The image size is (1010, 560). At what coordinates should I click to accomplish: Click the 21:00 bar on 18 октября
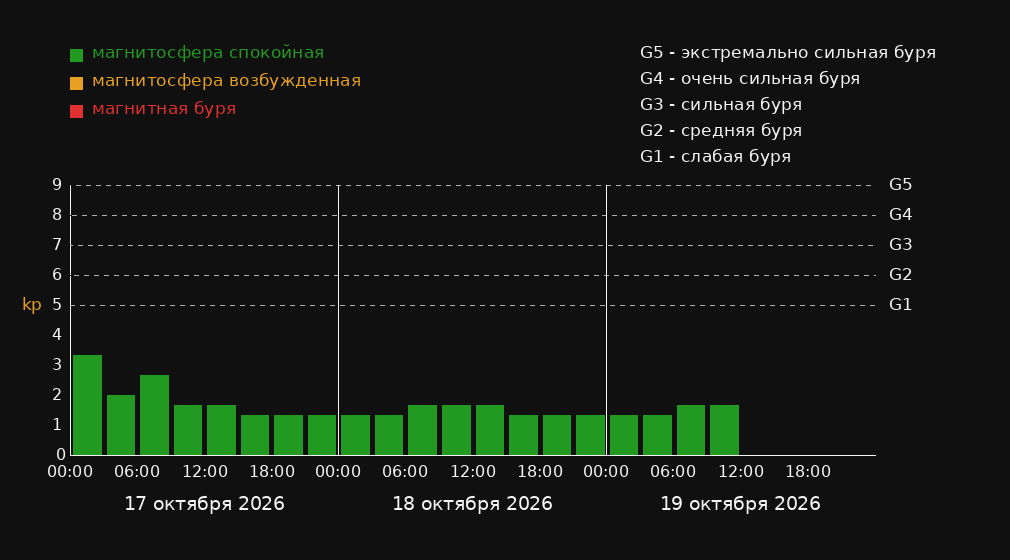(590, 435)
